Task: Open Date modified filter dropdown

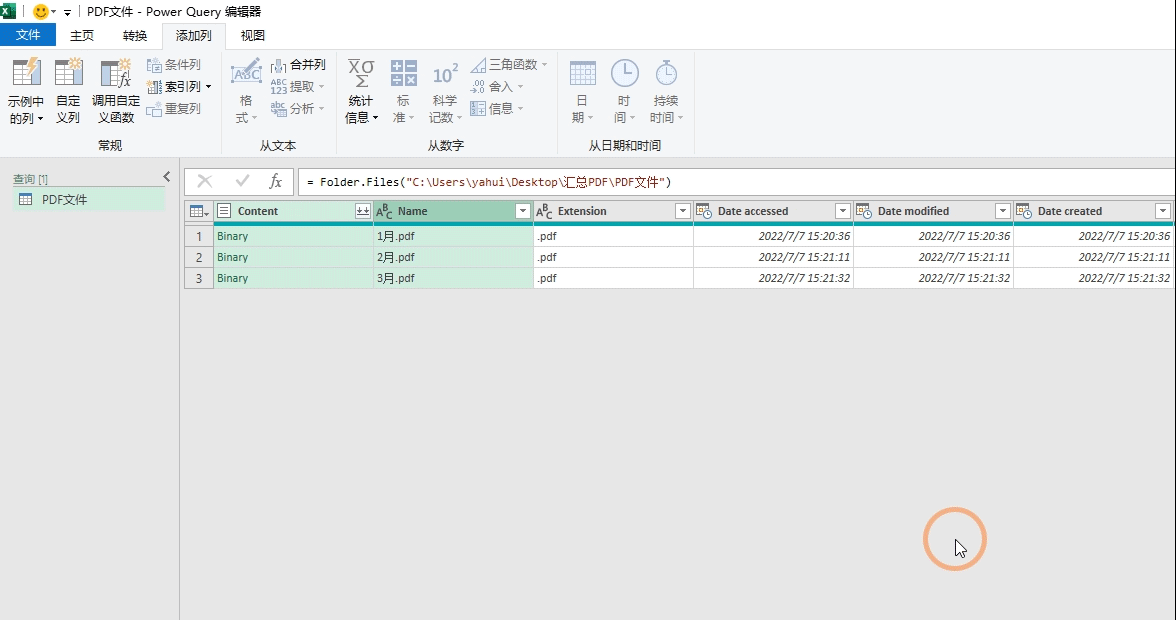Action: click(x=1002, y=211)
